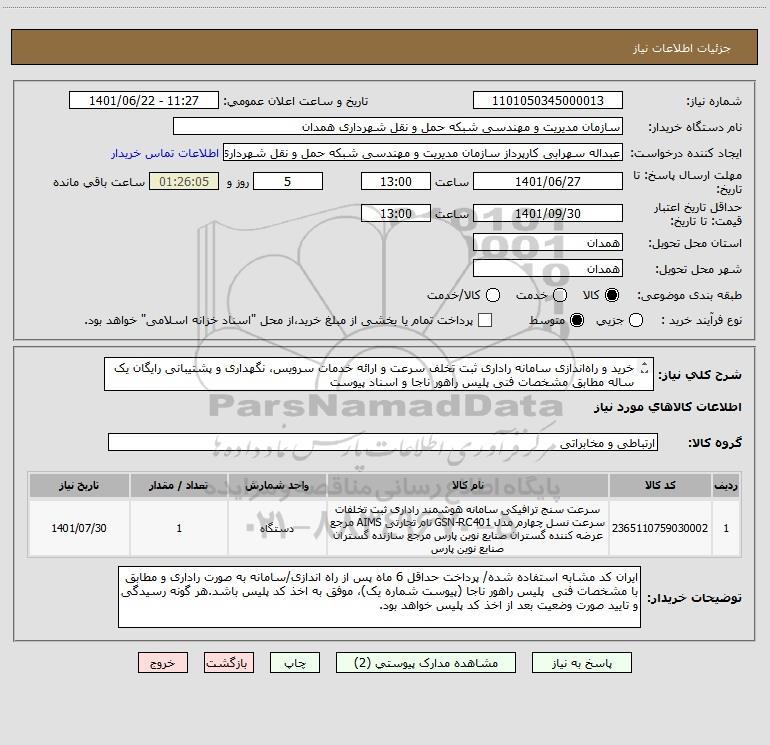Click the description box scroll arrows

[645, 367]
